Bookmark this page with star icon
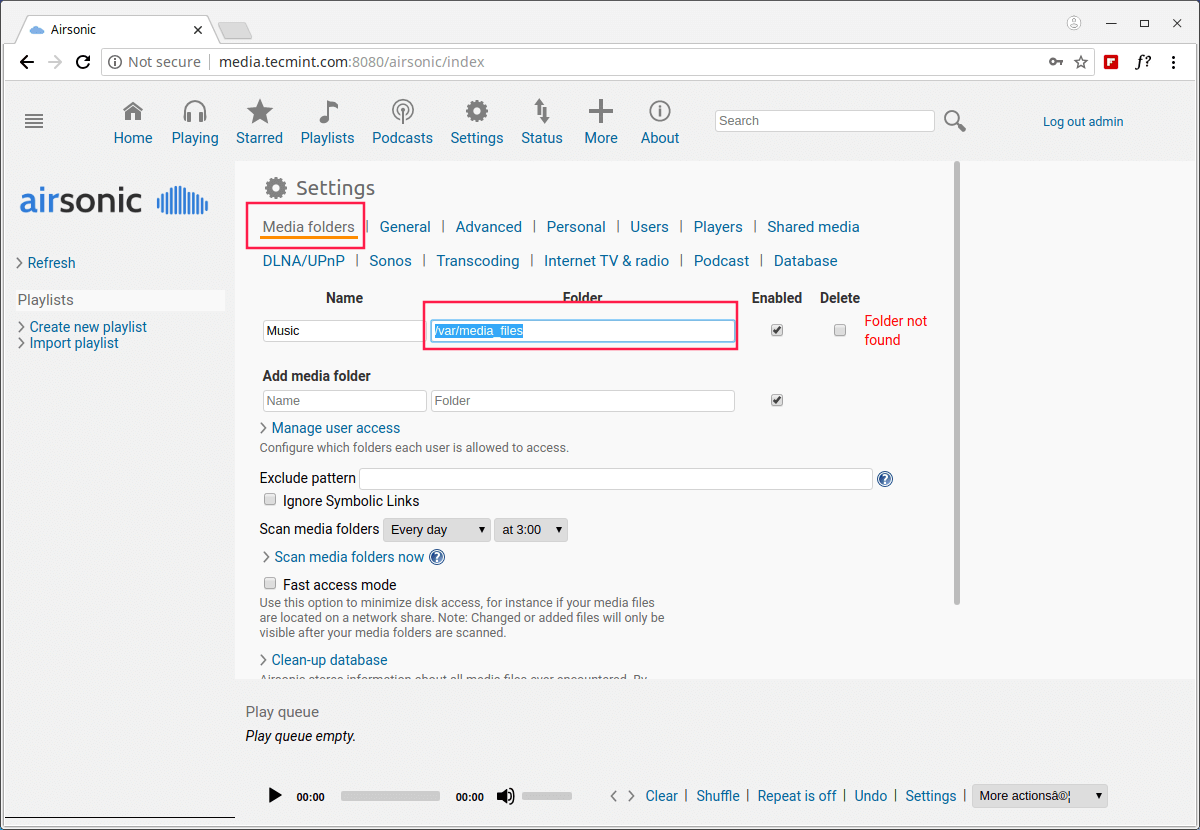The width and height of the screenshot is (1200, 830). pos(1081,62)
